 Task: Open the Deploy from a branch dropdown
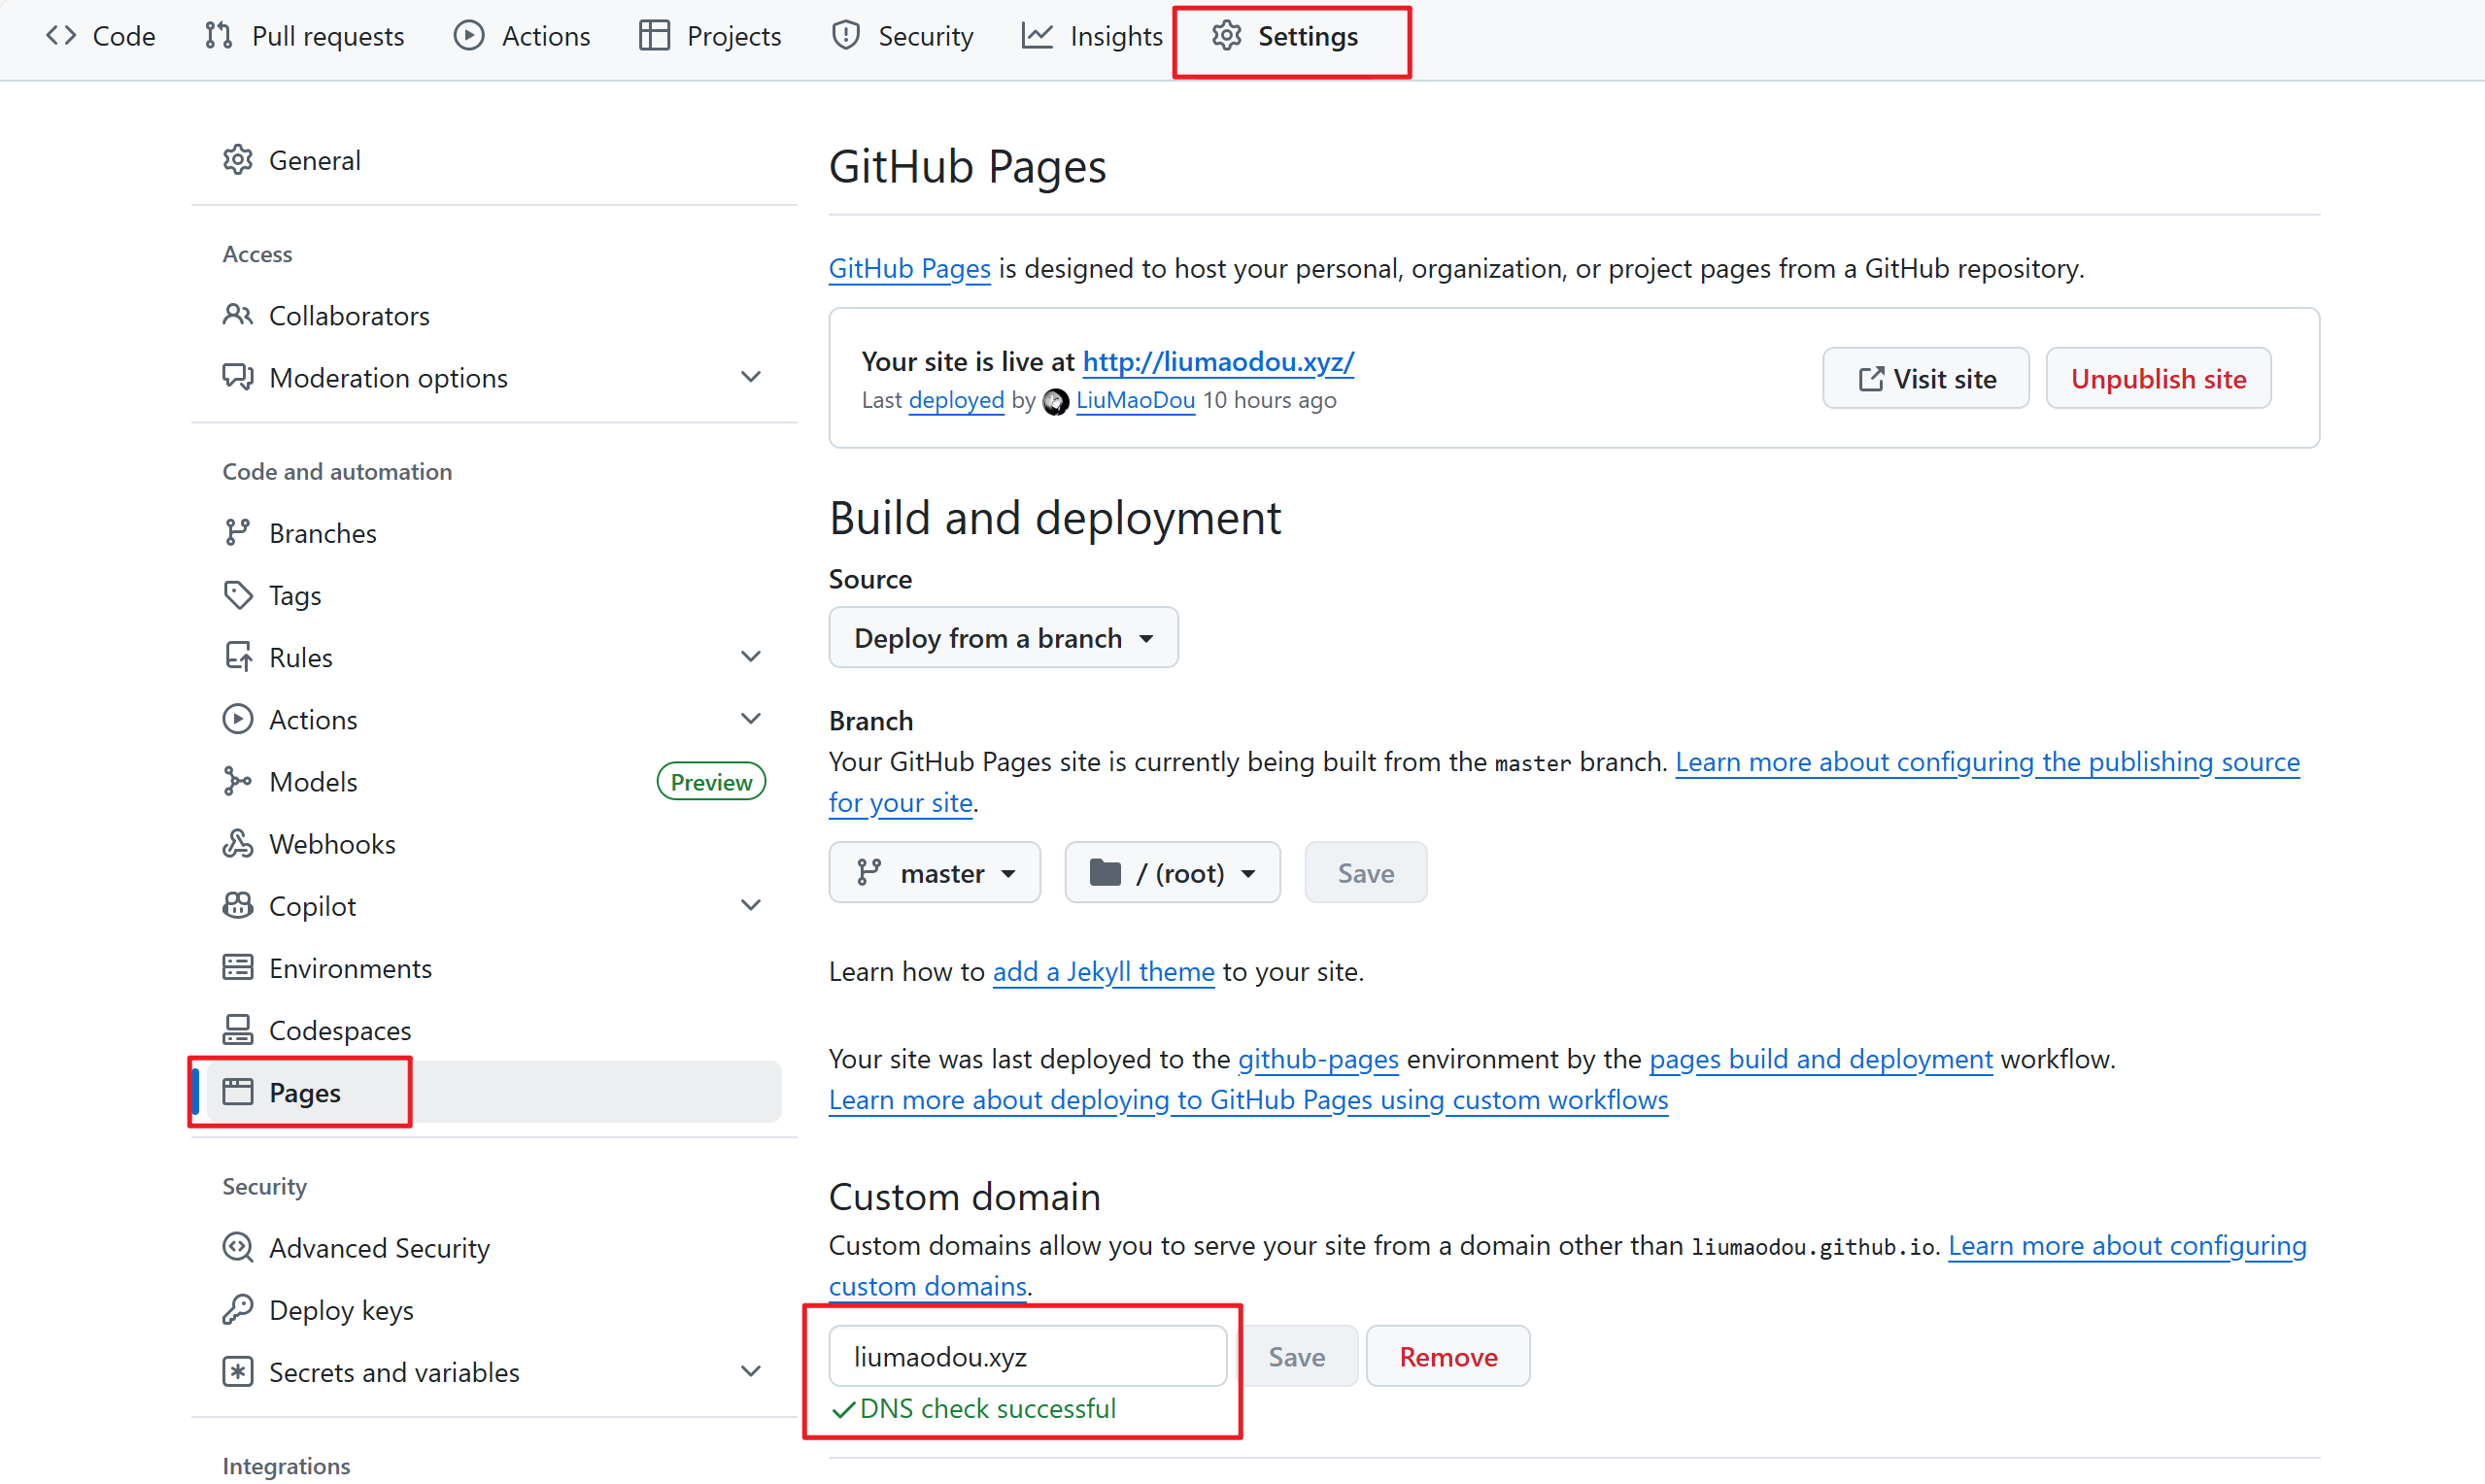[x=1003, y=638]
